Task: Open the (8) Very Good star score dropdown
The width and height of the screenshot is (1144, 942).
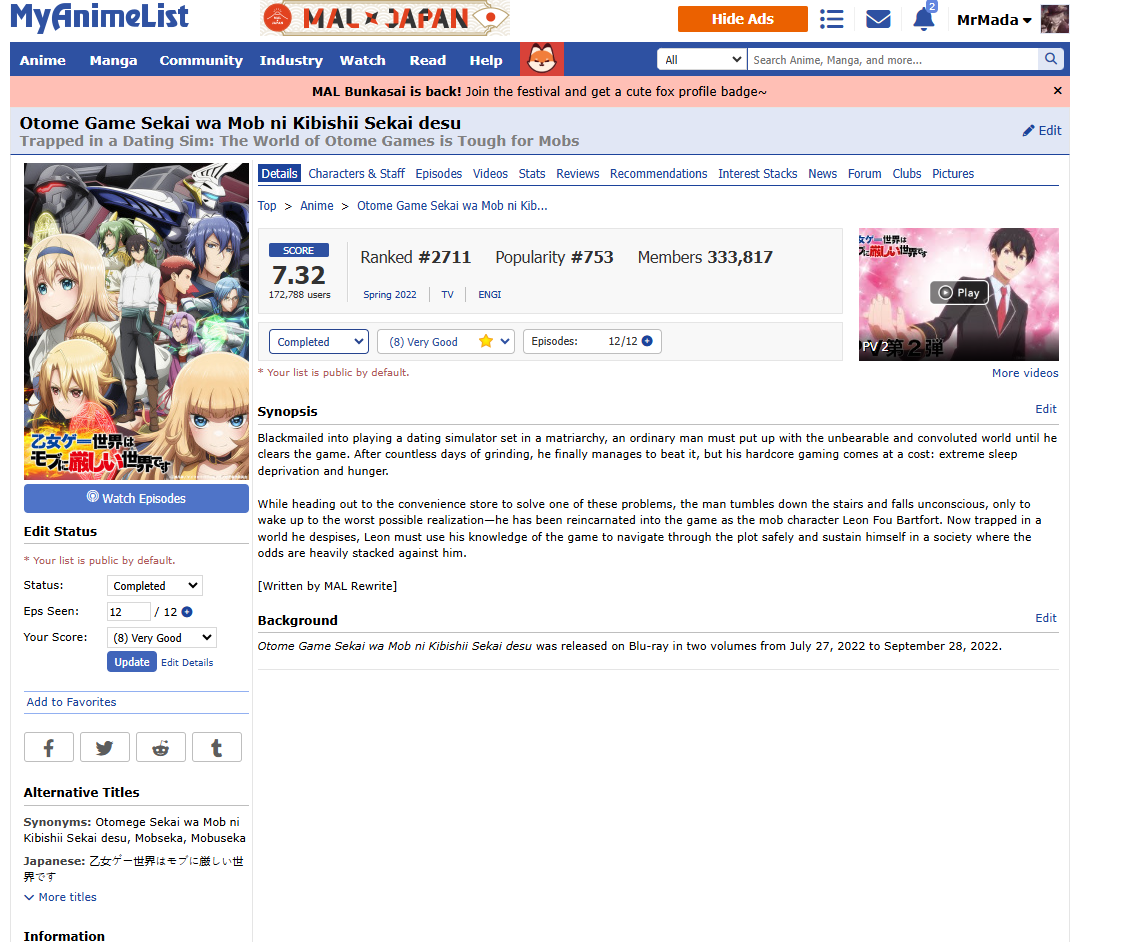Action: pyautogui.click(x=446, y=341)
